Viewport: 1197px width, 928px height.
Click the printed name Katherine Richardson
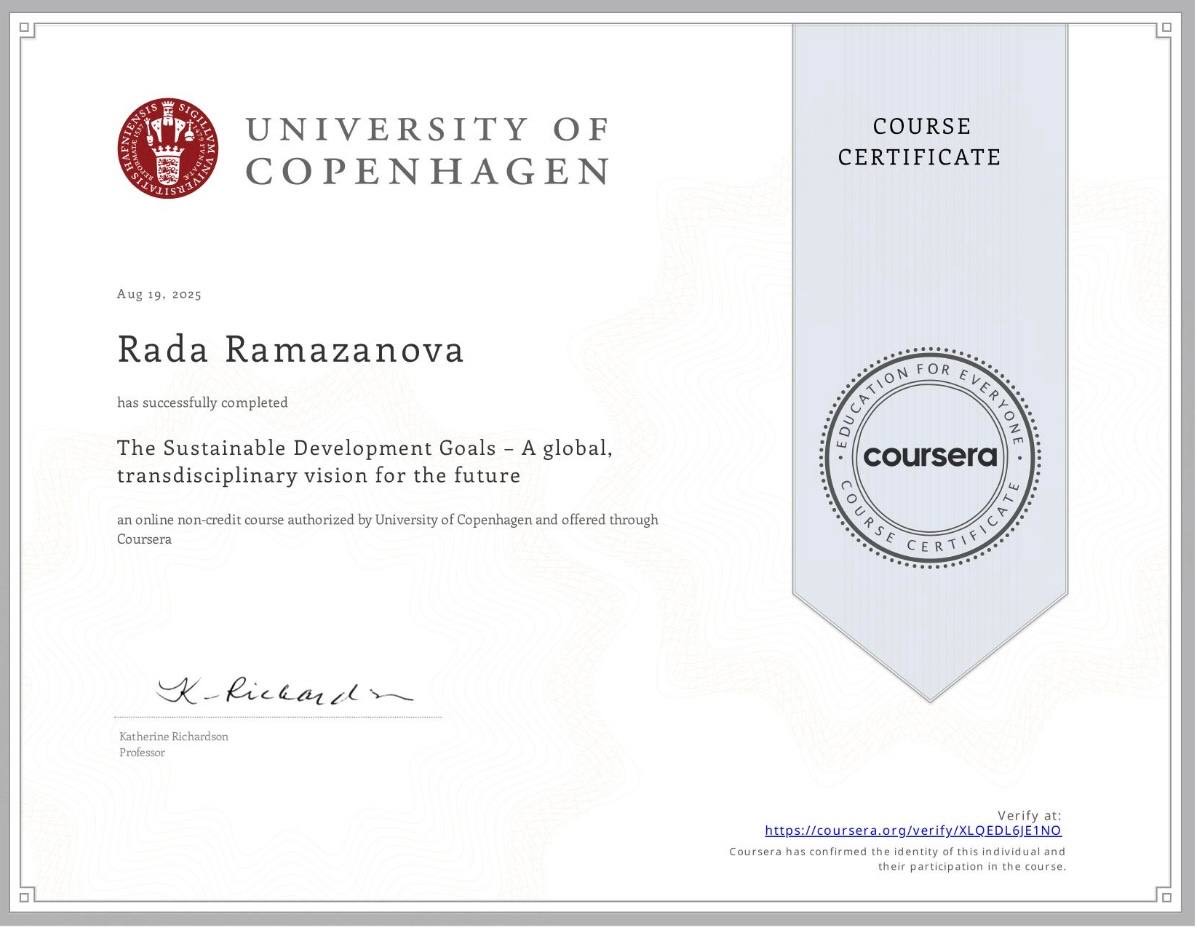point(173,737)
